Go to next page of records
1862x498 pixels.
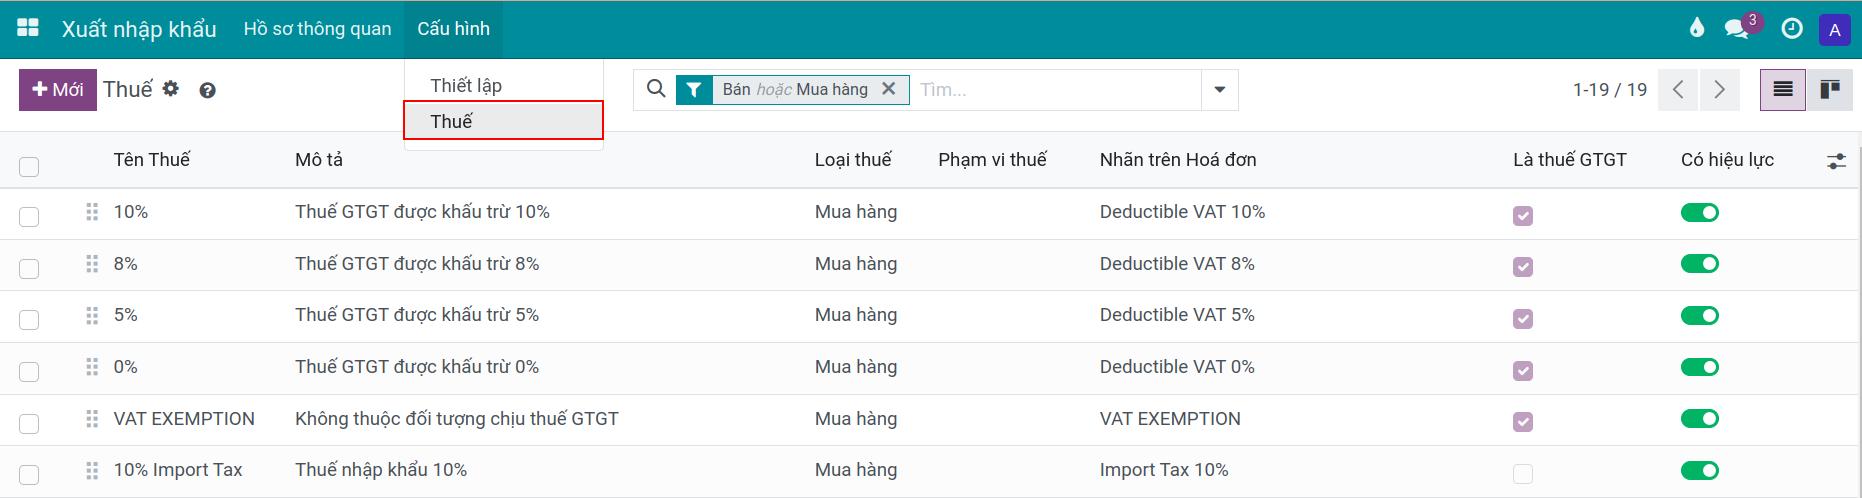coord(1719,90)
